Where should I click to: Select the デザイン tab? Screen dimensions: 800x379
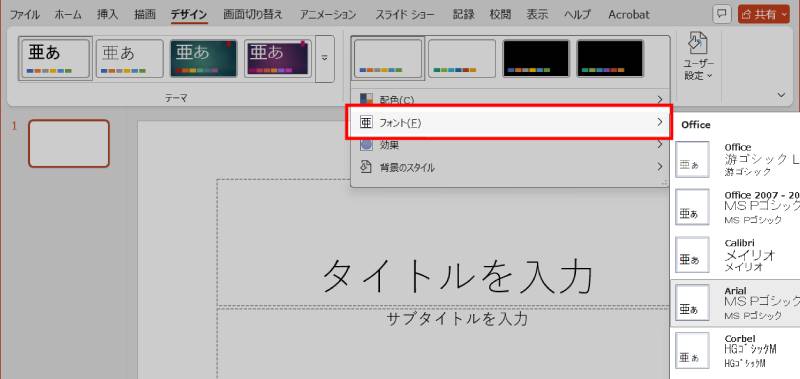tap(189, 14)
